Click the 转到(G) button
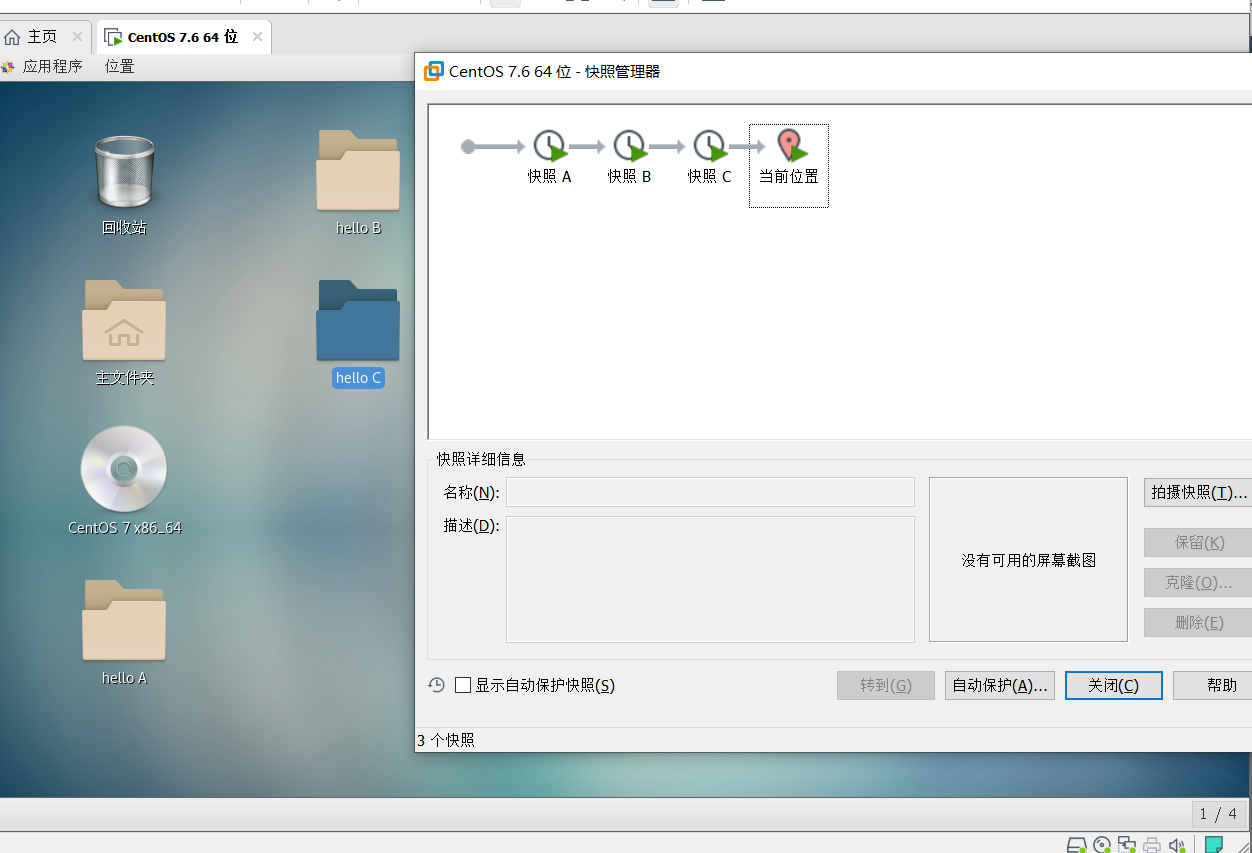 coord(886,685)
